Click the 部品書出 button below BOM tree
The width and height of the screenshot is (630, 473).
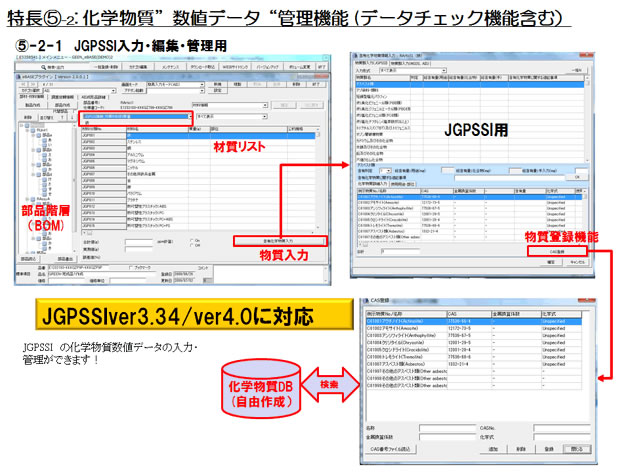click(x=64, y=259)
